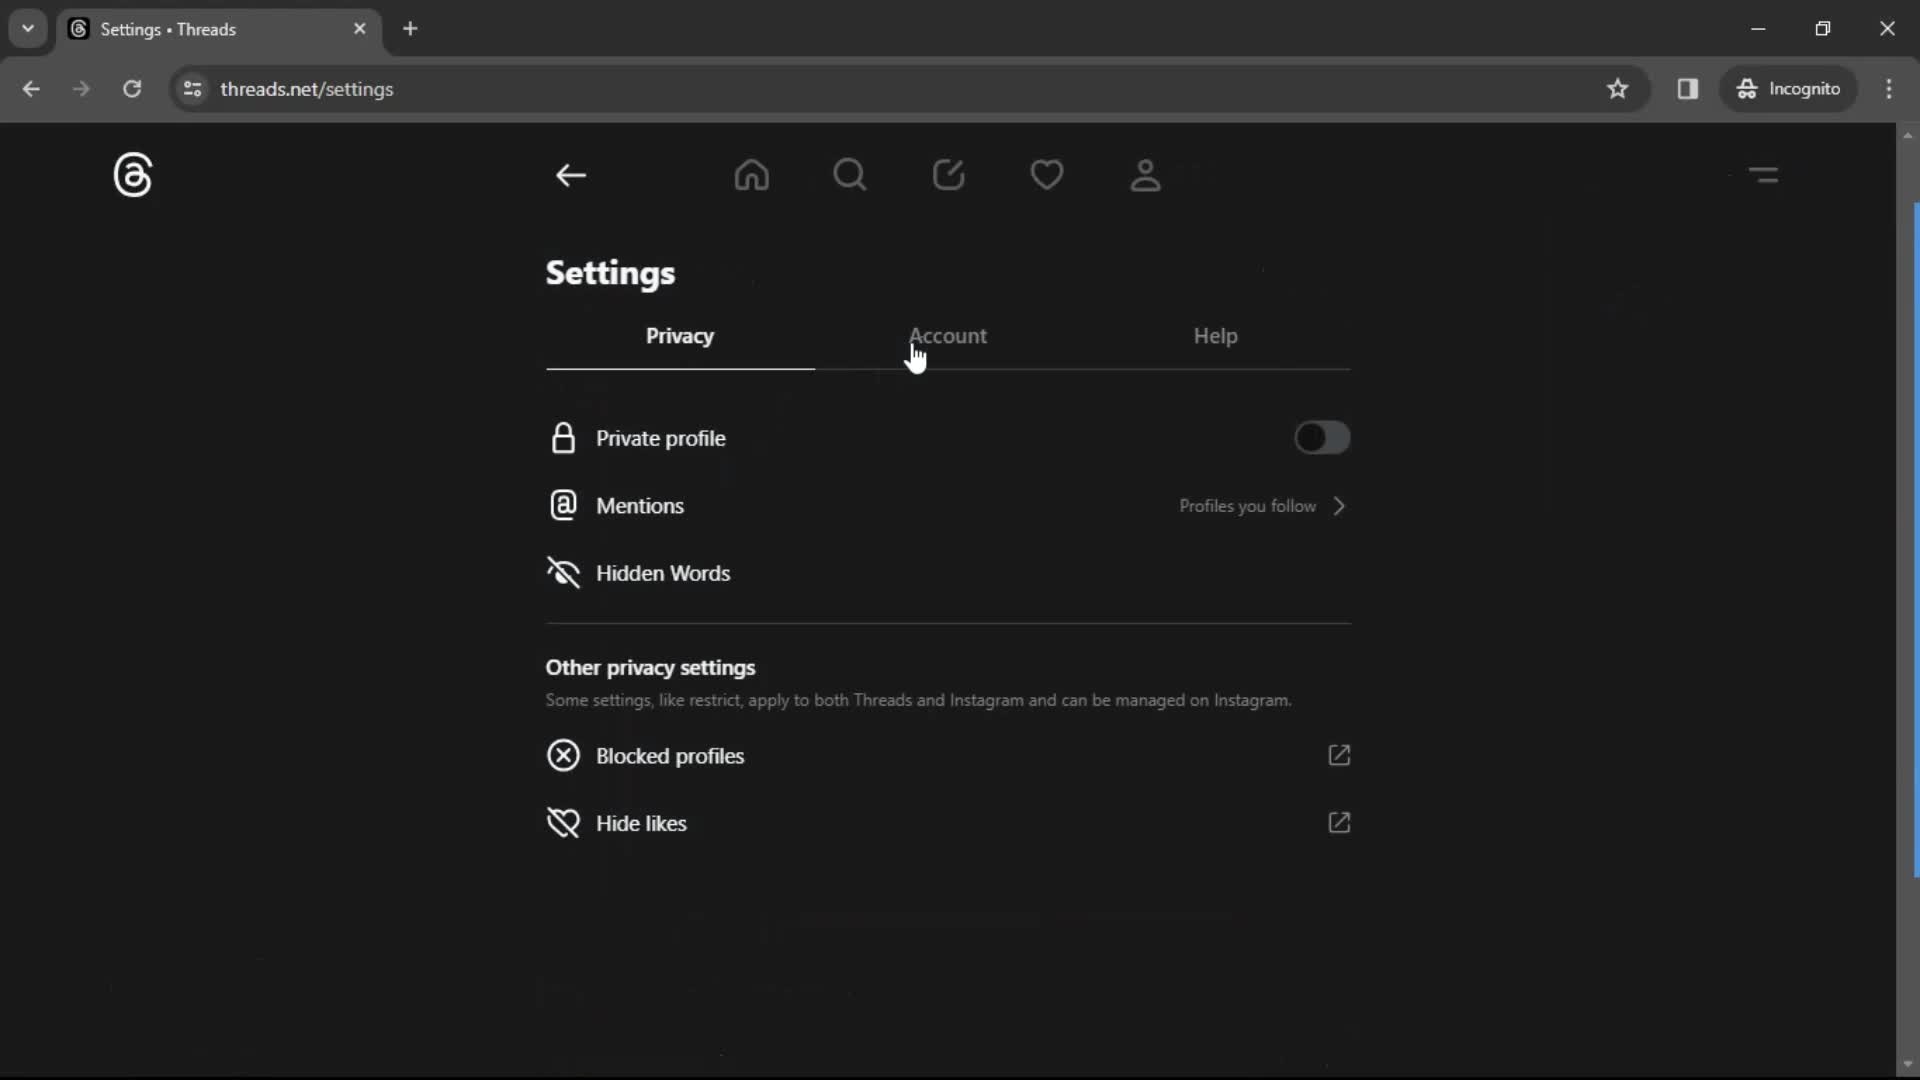
Task: Select the Account tab
Action: [x=947, y=335]
